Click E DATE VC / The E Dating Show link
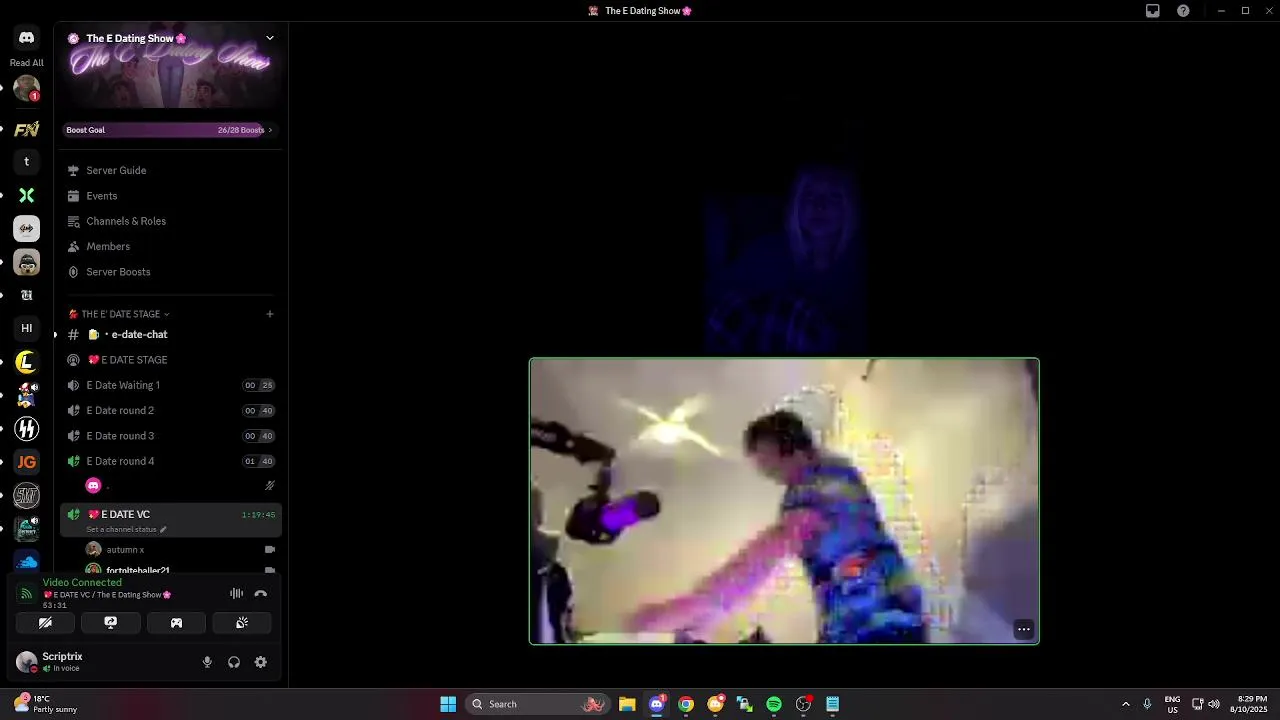Screen dimensions: 1280x720 point(108,595)
